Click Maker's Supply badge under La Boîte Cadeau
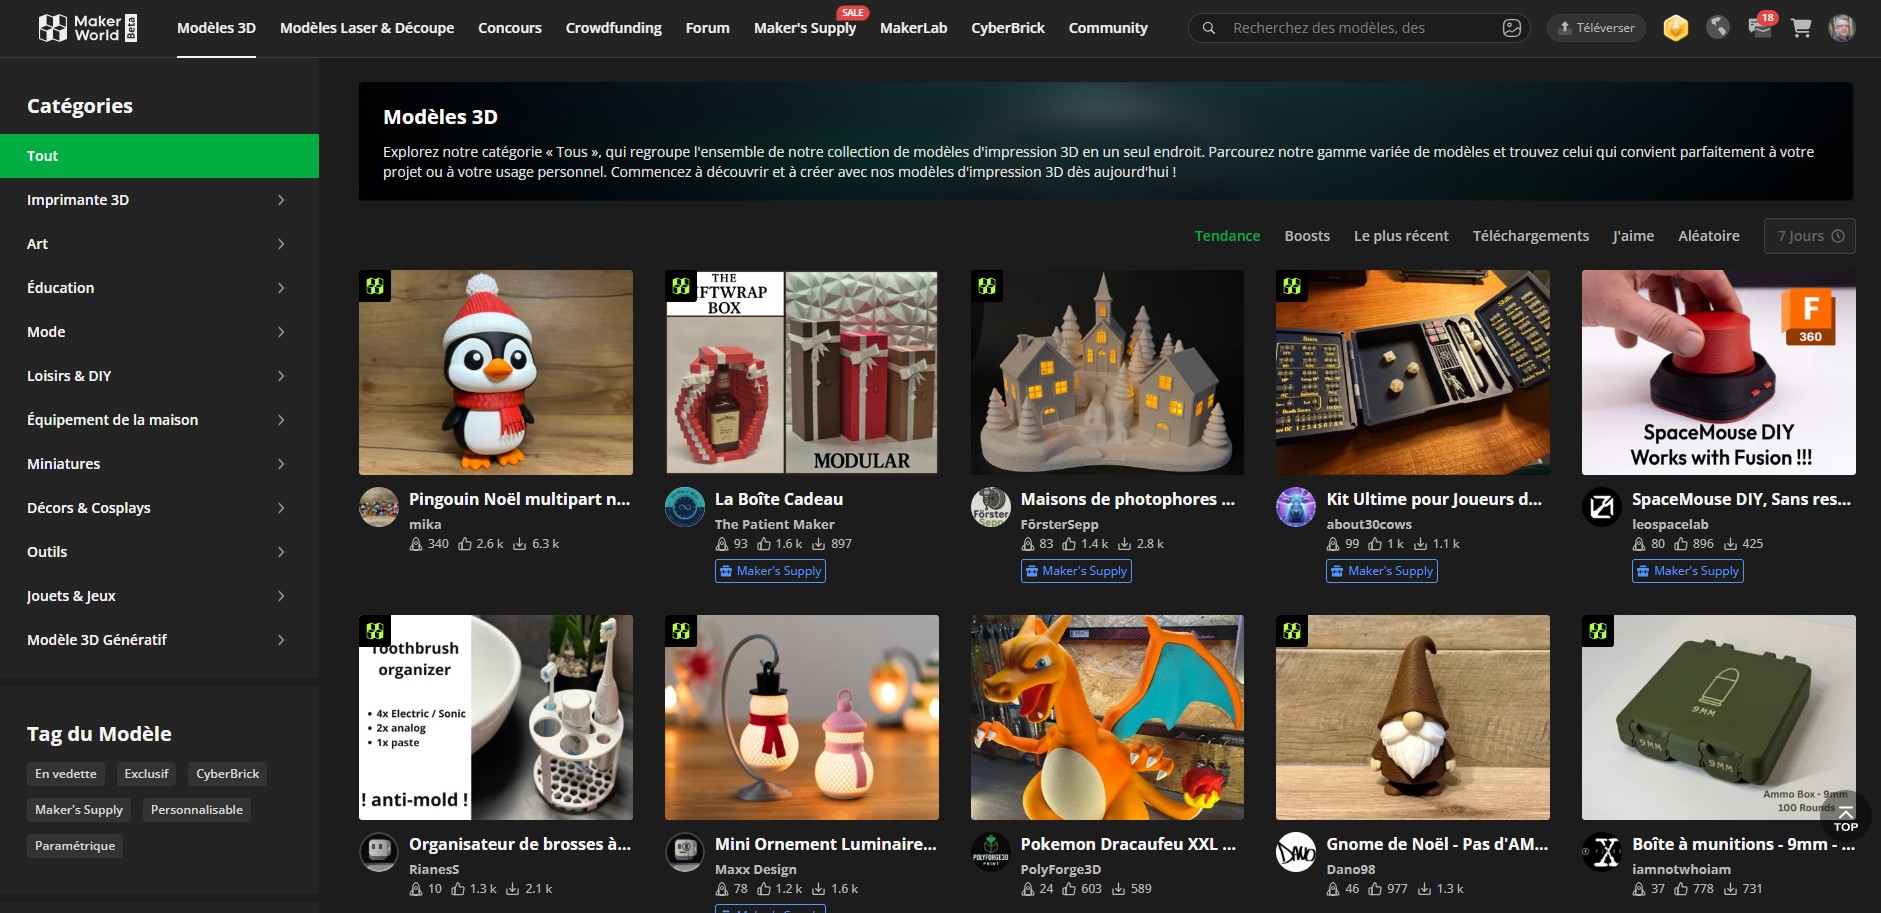The width and height of the screenshot is (1881, 913). click(770, 571)
